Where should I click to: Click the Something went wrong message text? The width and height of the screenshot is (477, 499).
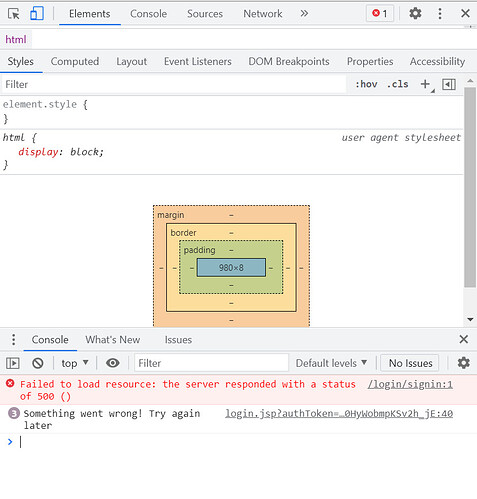click(x=112, y=419)
